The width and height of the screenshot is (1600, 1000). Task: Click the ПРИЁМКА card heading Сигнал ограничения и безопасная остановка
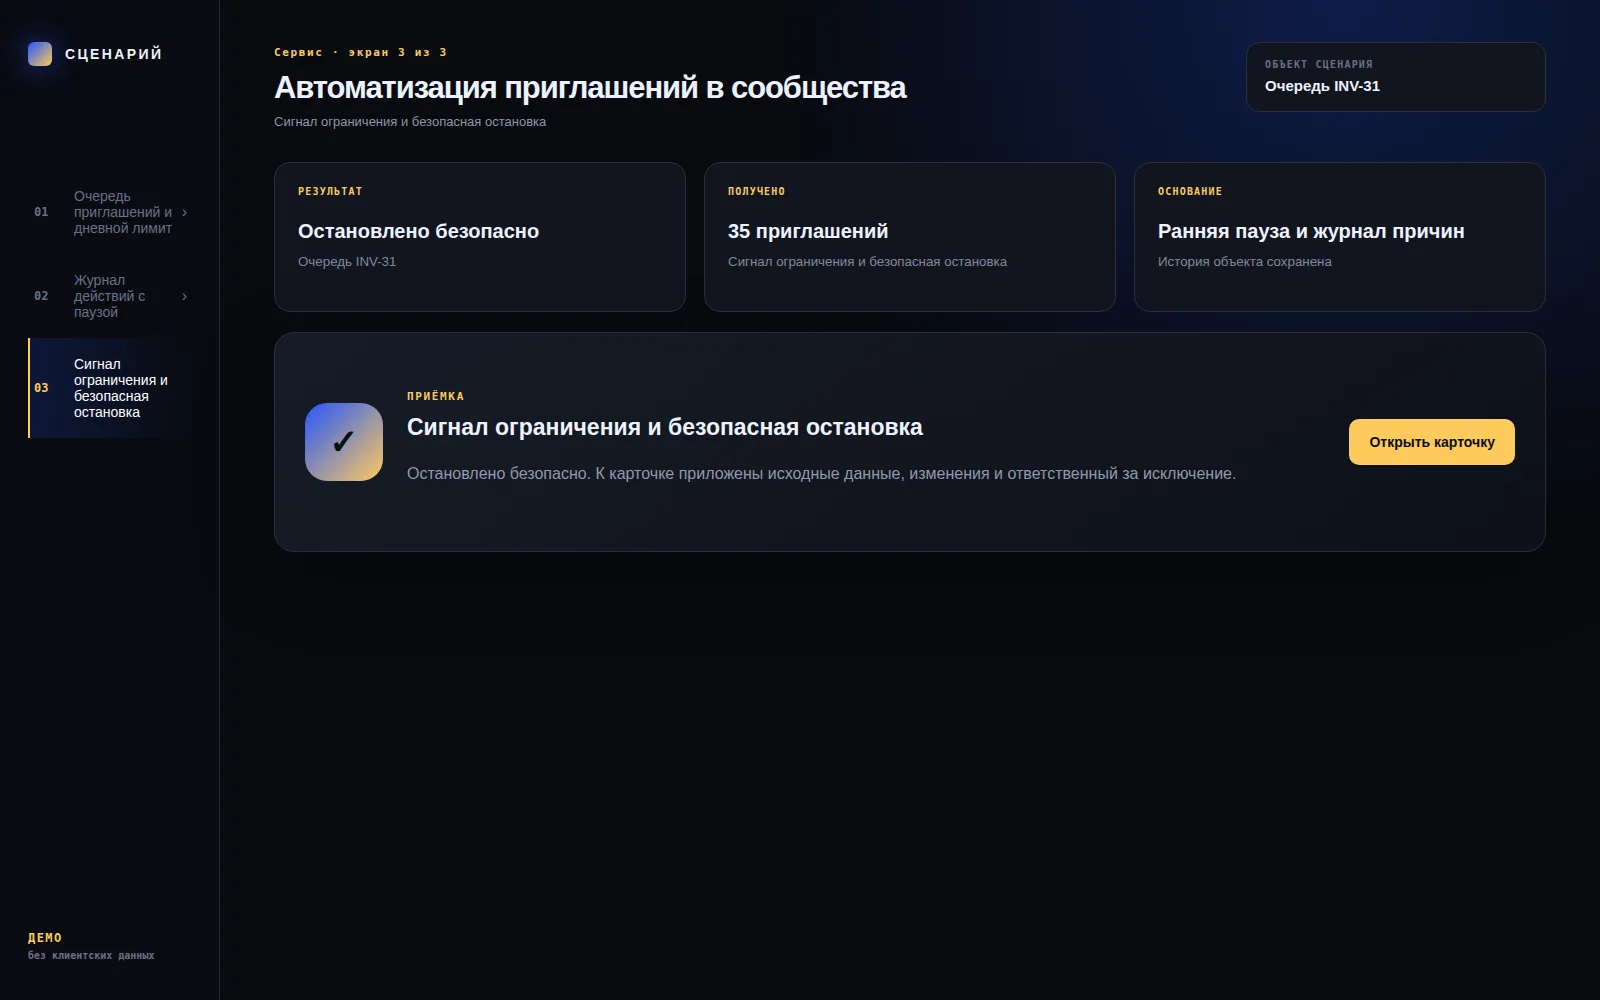pos(665,427)
